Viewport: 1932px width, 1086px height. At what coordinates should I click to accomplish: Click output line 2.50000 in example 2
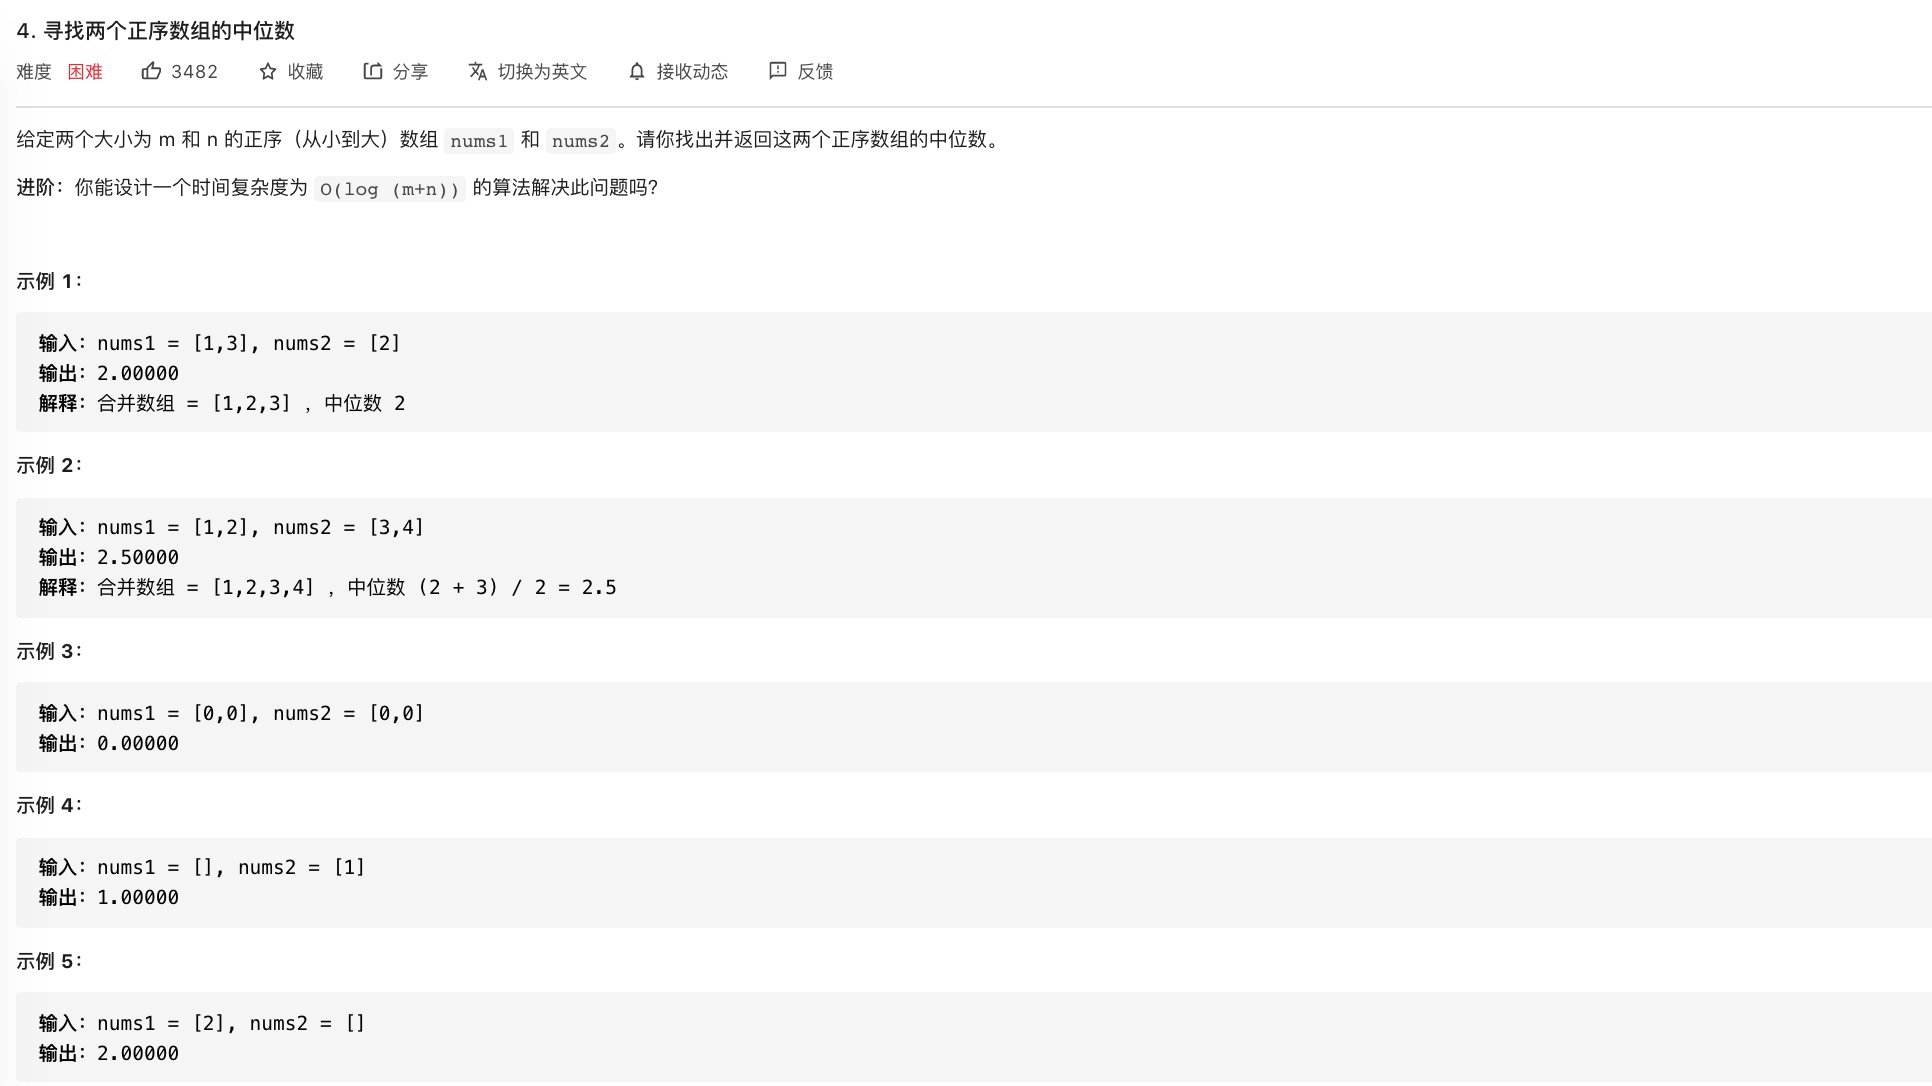tap(138, 557)
